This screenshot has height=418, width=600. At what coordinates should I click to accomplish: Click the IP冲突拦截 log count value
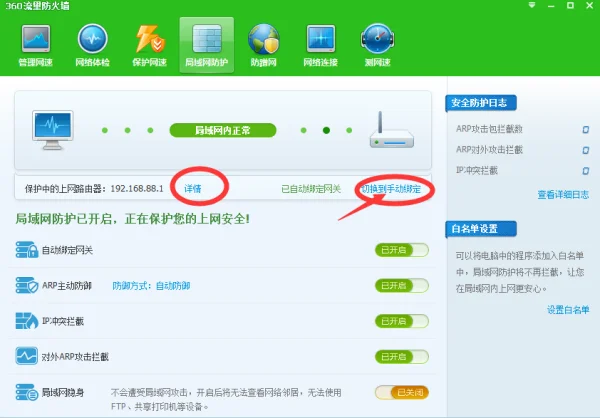[x=585, y=171]
